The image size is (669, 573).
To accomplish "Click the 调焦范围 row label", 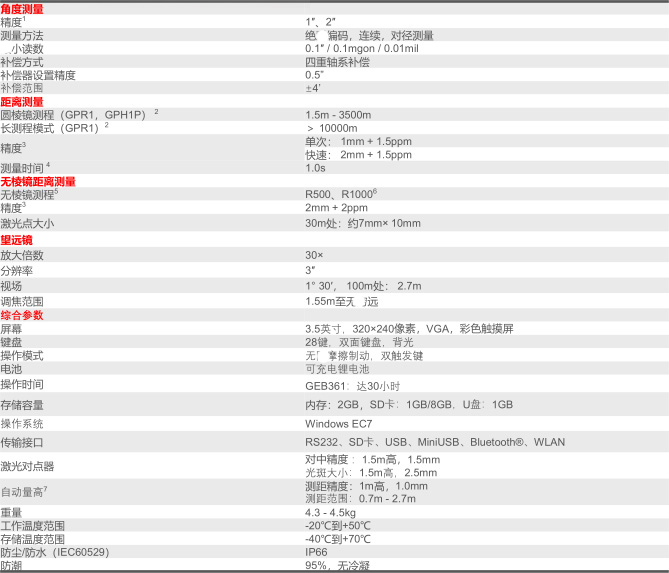I will pos(22,301).
